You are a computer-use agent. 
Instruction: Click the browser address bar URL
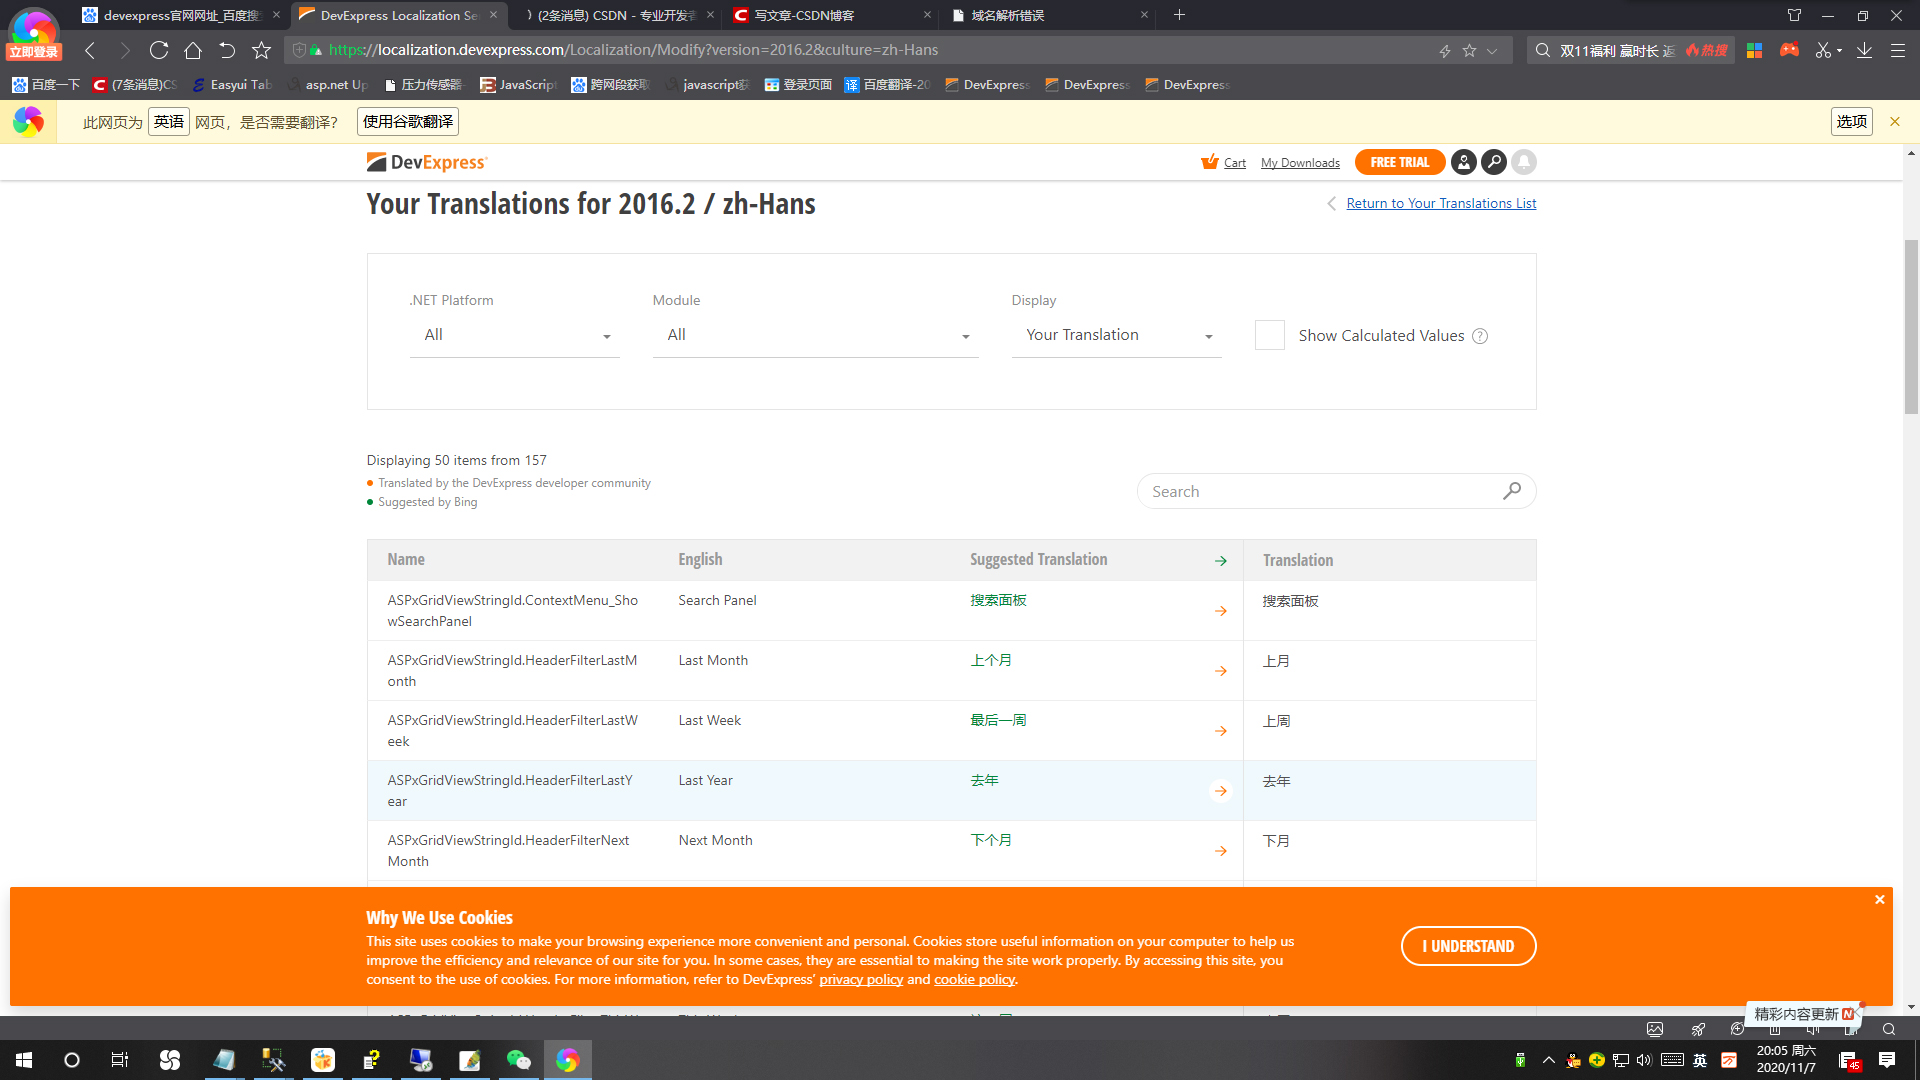pos(634,50)
